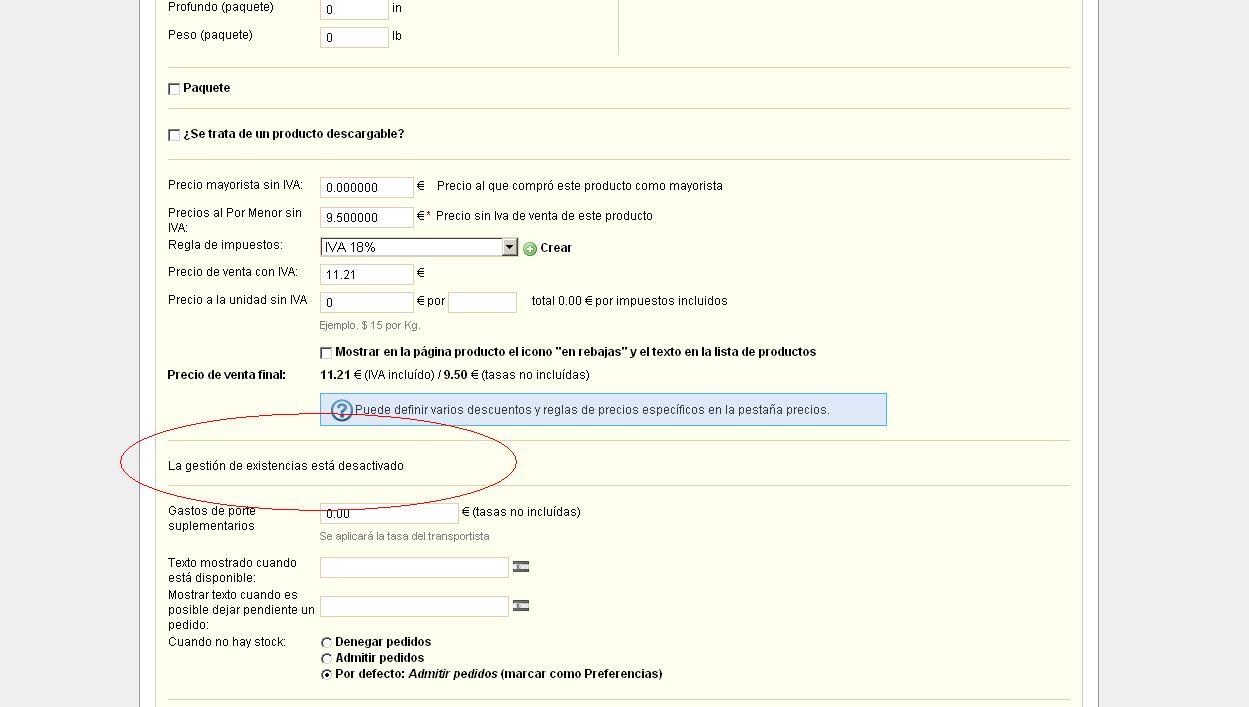Click the Crear tax rule link
This screenshot has height=707, width=1249.
click(x=556, y=248)
